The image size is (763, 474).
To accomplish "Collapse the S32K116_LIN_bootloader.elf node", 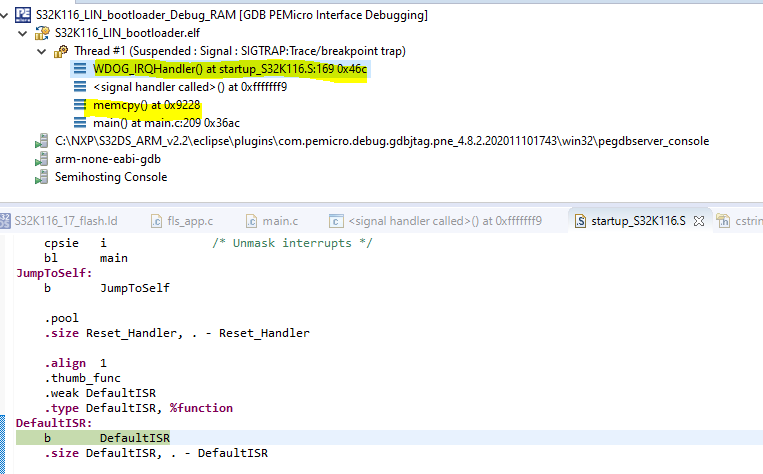I will [x=22, y=34].
